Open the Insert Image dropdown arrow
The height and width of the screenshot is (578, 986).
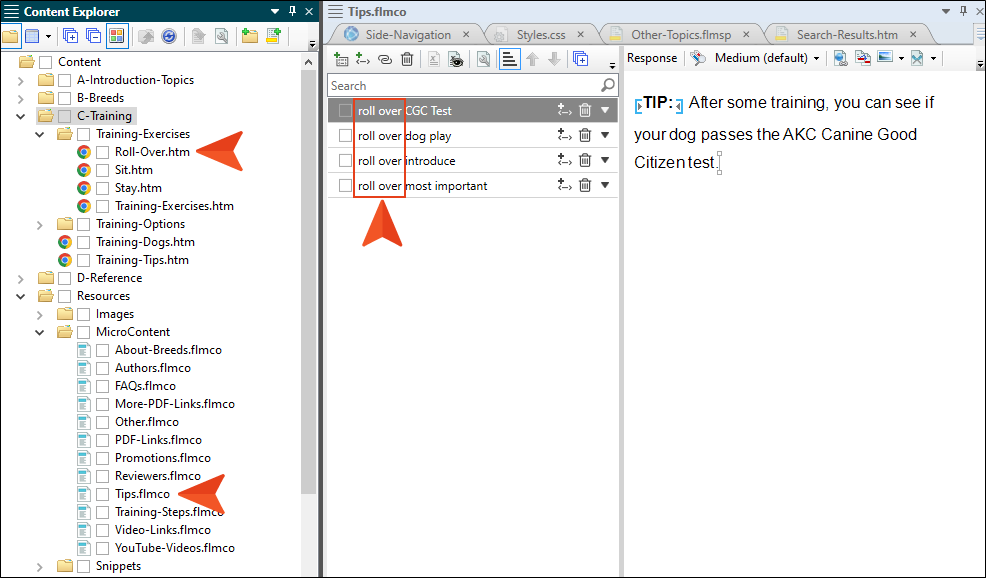(x=901, y=58)
